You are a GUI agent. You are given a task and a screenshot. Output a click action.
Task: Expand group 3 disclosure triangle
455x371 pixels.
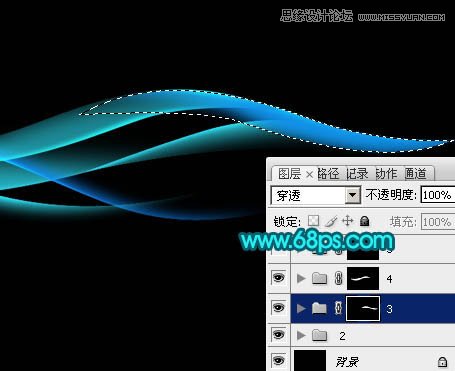[301, 308]
